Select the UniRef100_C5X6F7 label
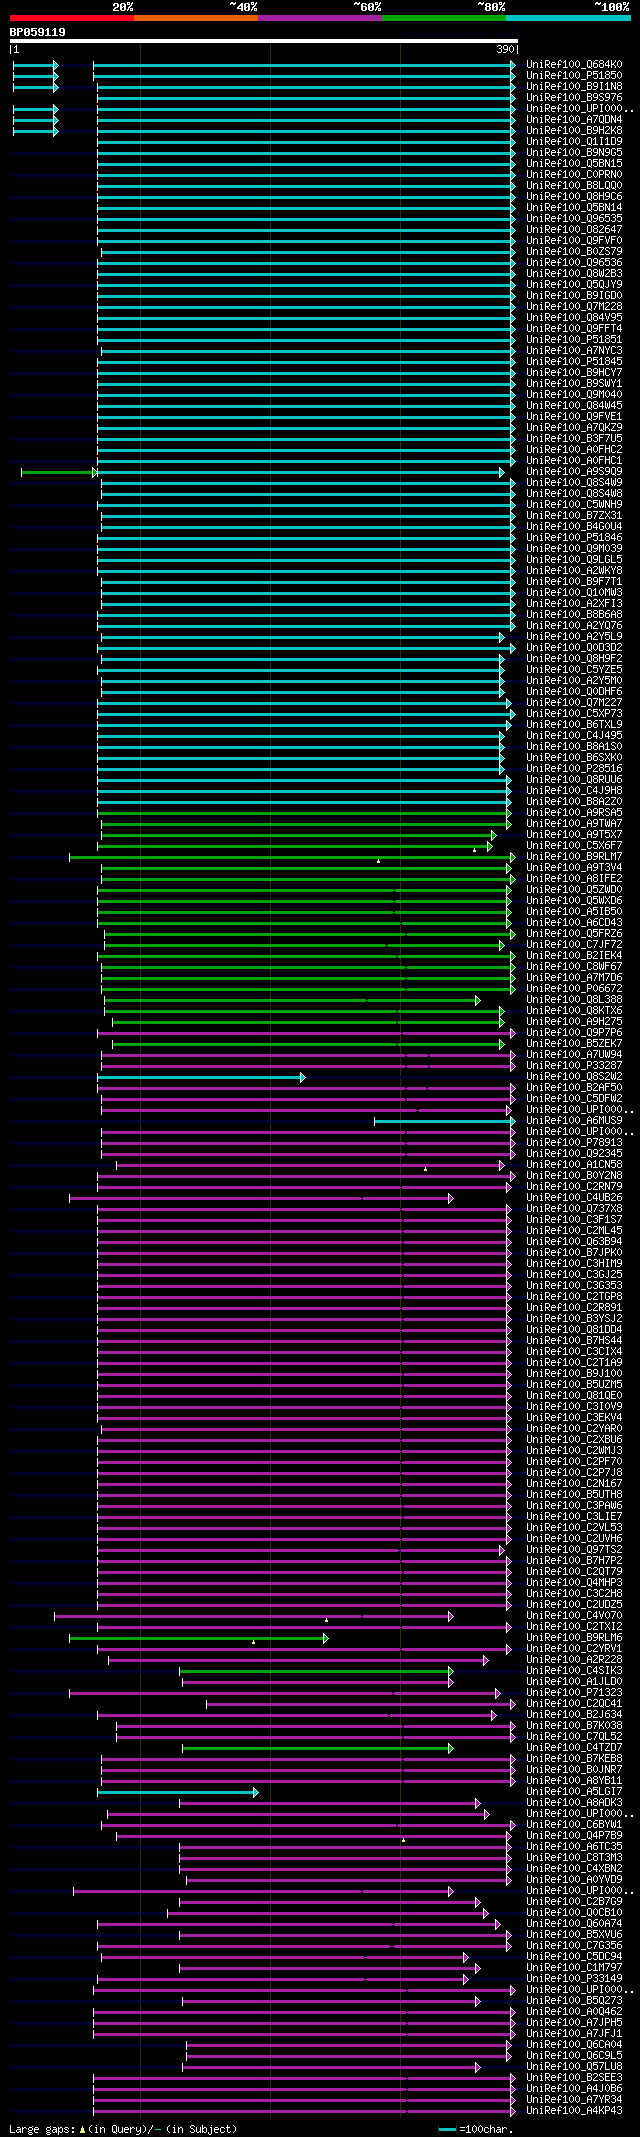Viewport: 640px width, 2137px height. [574, 846]
